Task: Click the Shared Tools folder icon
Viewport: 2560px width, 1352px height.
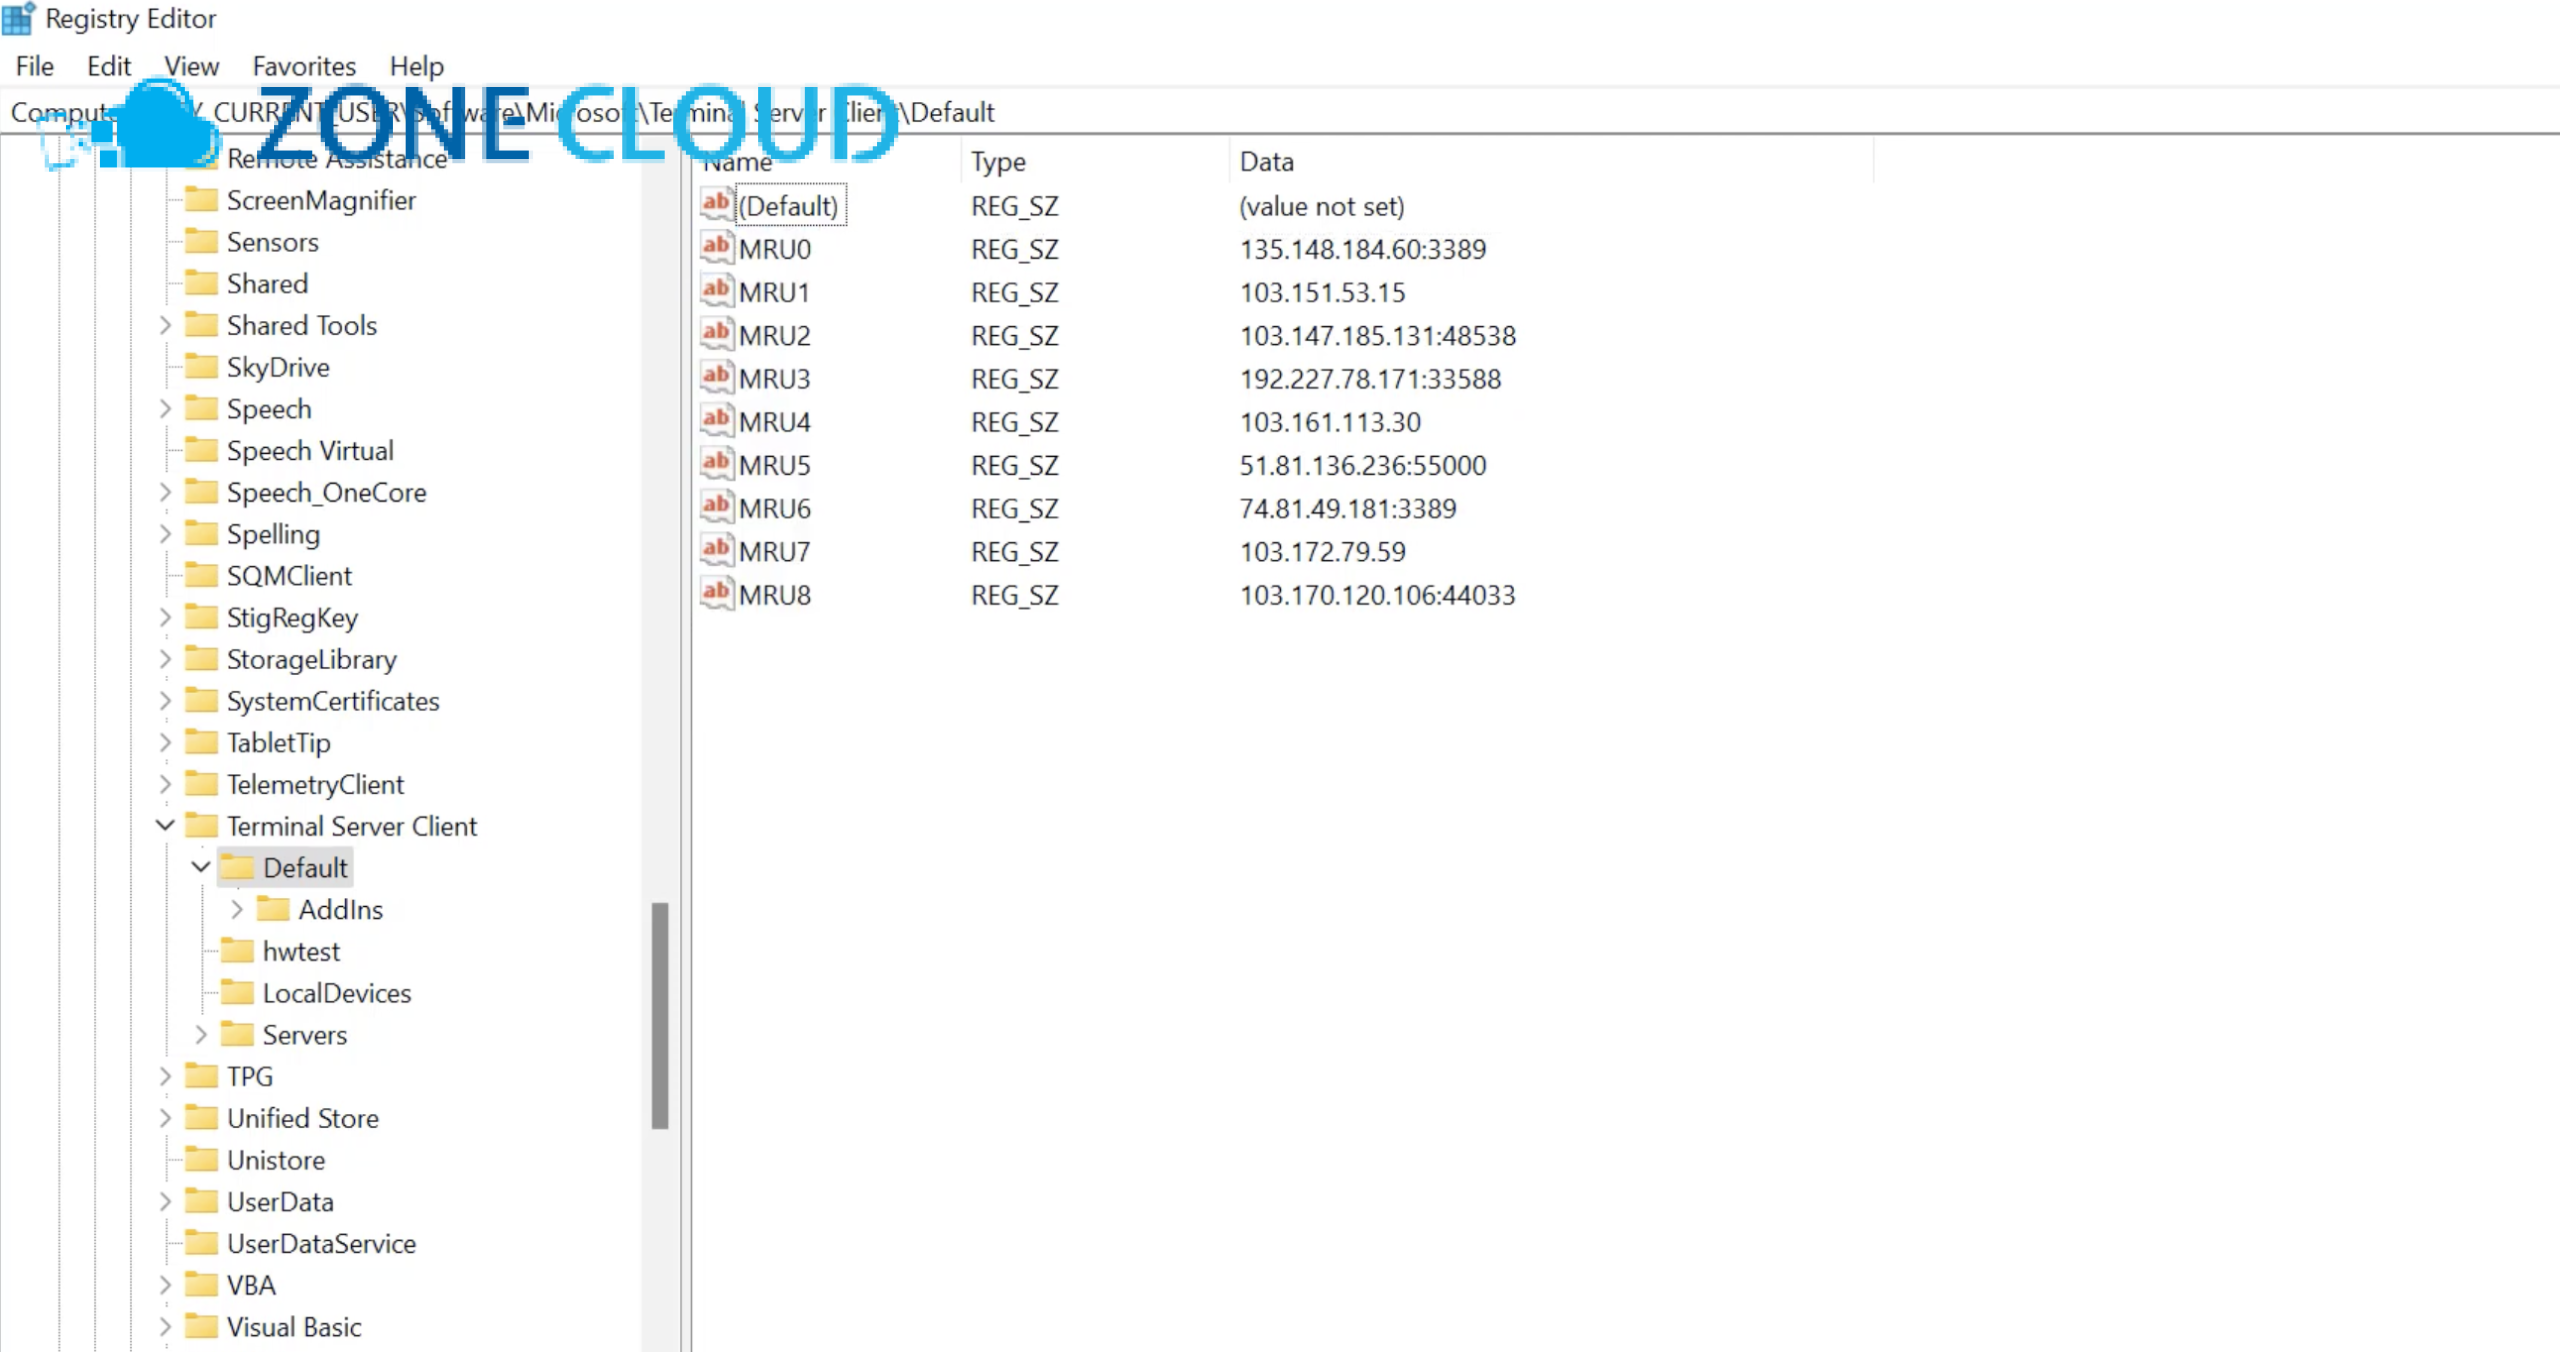Action: 202,325
